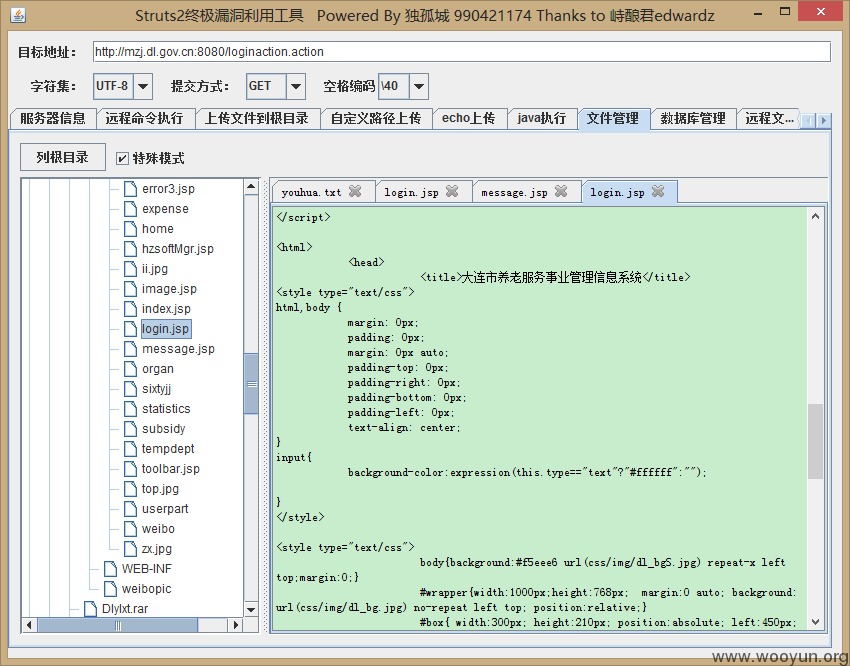Screen dimensions: 850x666
Task: Click code pane scrollbar up arrow
Action: coord(815,216)
